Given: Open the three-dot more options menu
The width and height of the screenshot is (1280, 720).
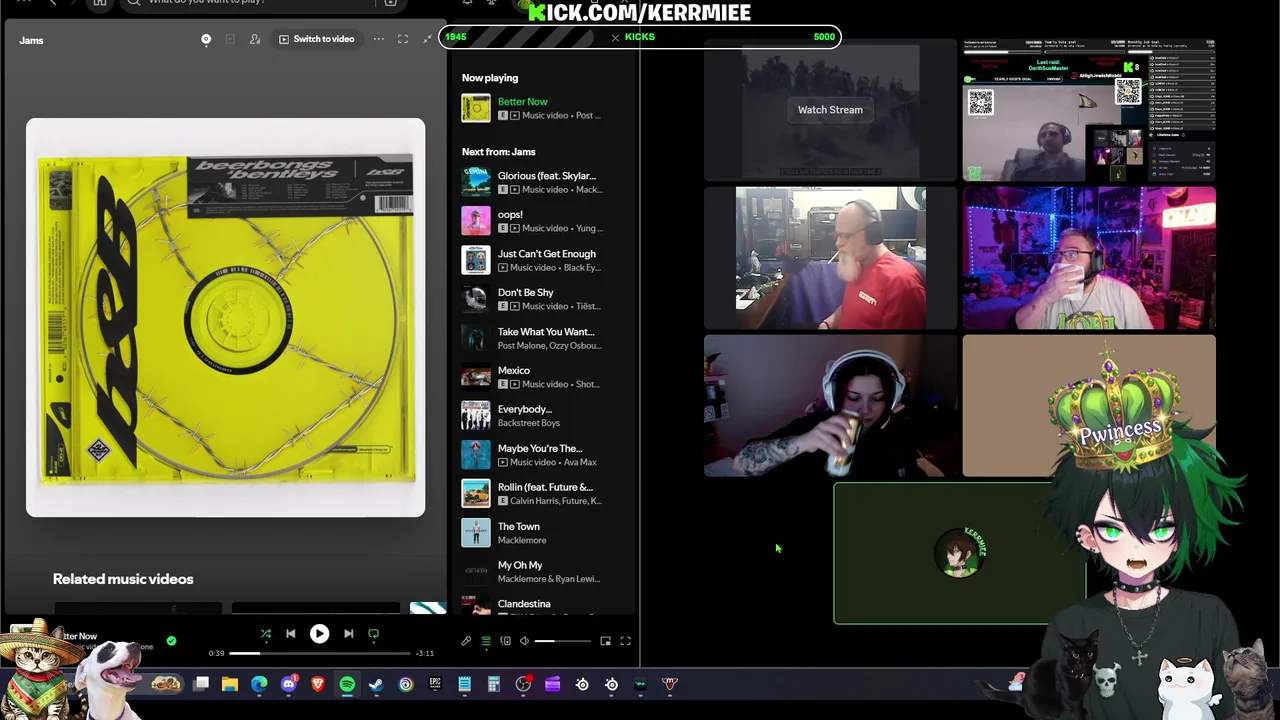Looking at the screenshot, I should 379,39.
